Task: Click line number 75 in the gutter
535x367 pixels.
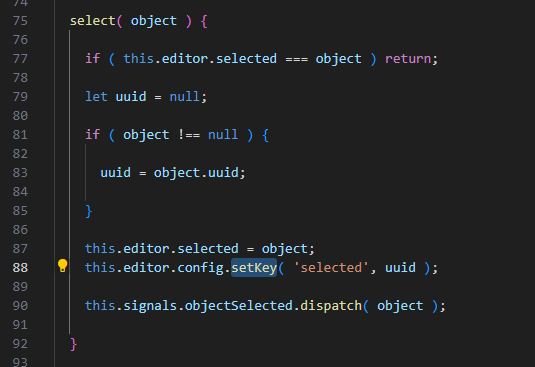Action: 20,21
